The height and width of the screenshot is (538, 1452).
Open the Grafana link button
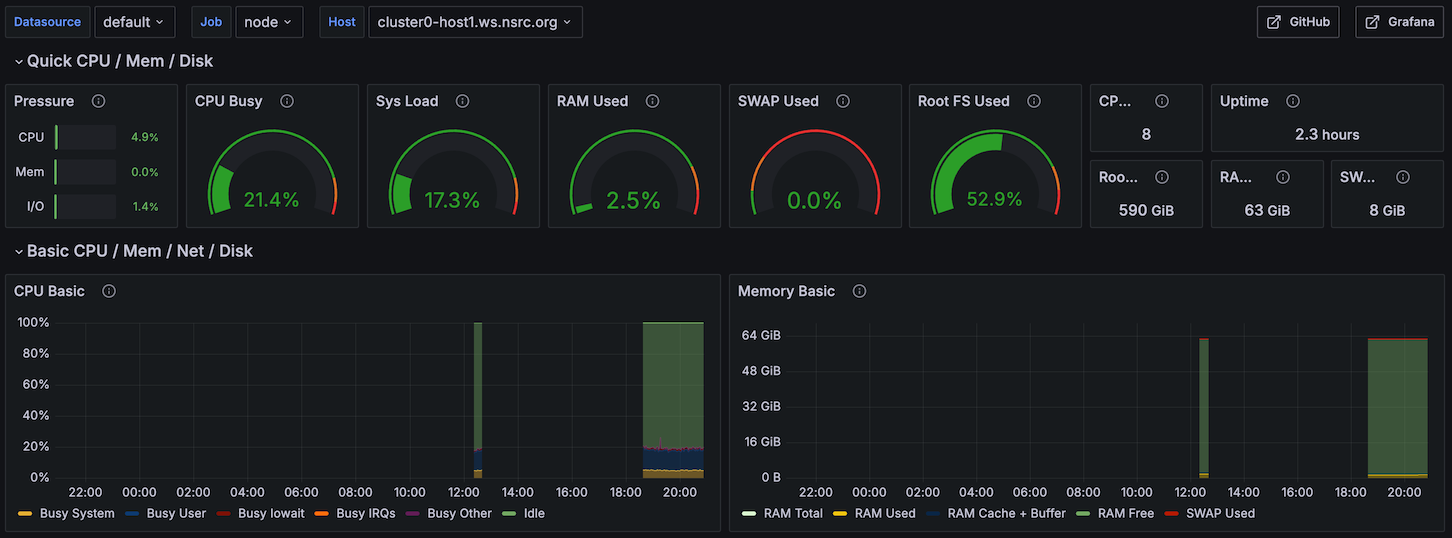1399,22
